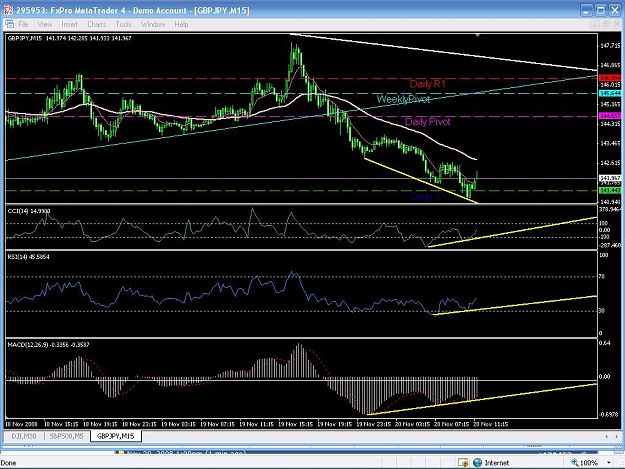Click the Internet zone globe icon
Screen dimensions: 625x469
point(477,463)
